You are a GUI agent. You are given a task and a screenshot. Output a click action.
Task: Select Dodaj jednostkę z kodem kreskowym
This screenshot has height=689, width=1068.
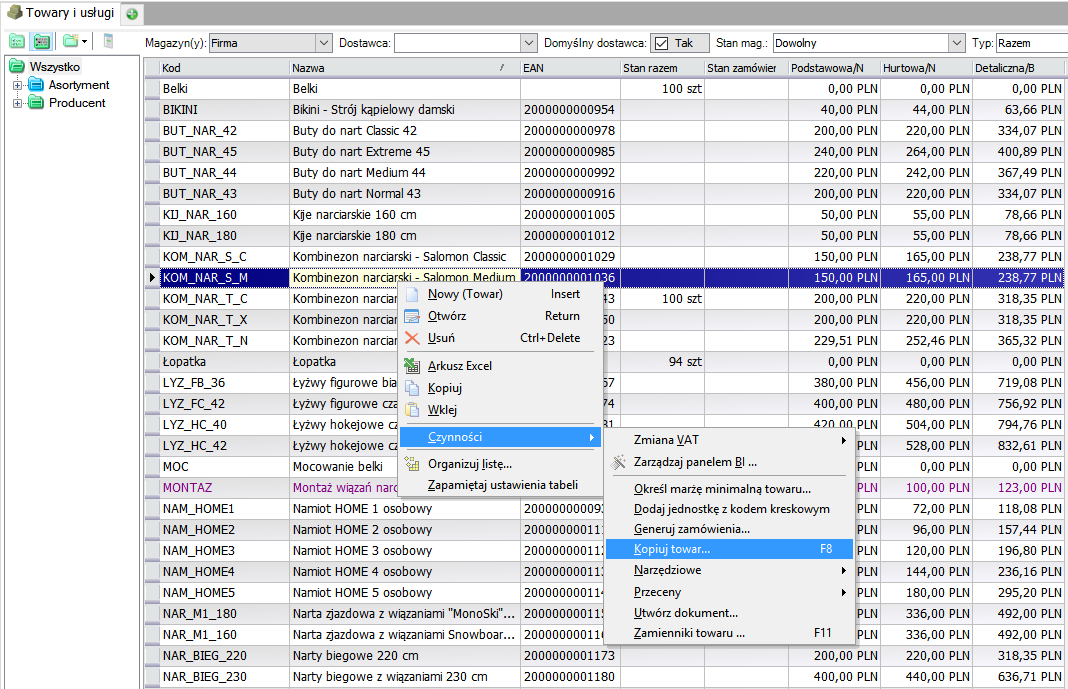729,509
